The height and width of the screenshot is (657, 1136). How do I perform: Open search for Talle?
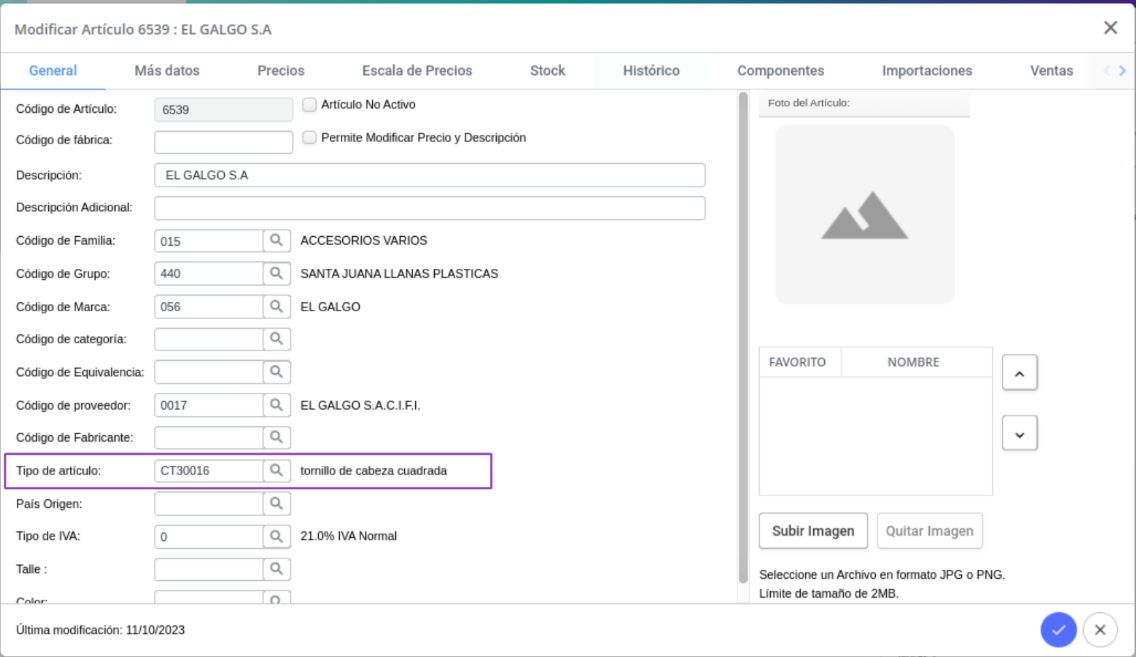(276, 569)
